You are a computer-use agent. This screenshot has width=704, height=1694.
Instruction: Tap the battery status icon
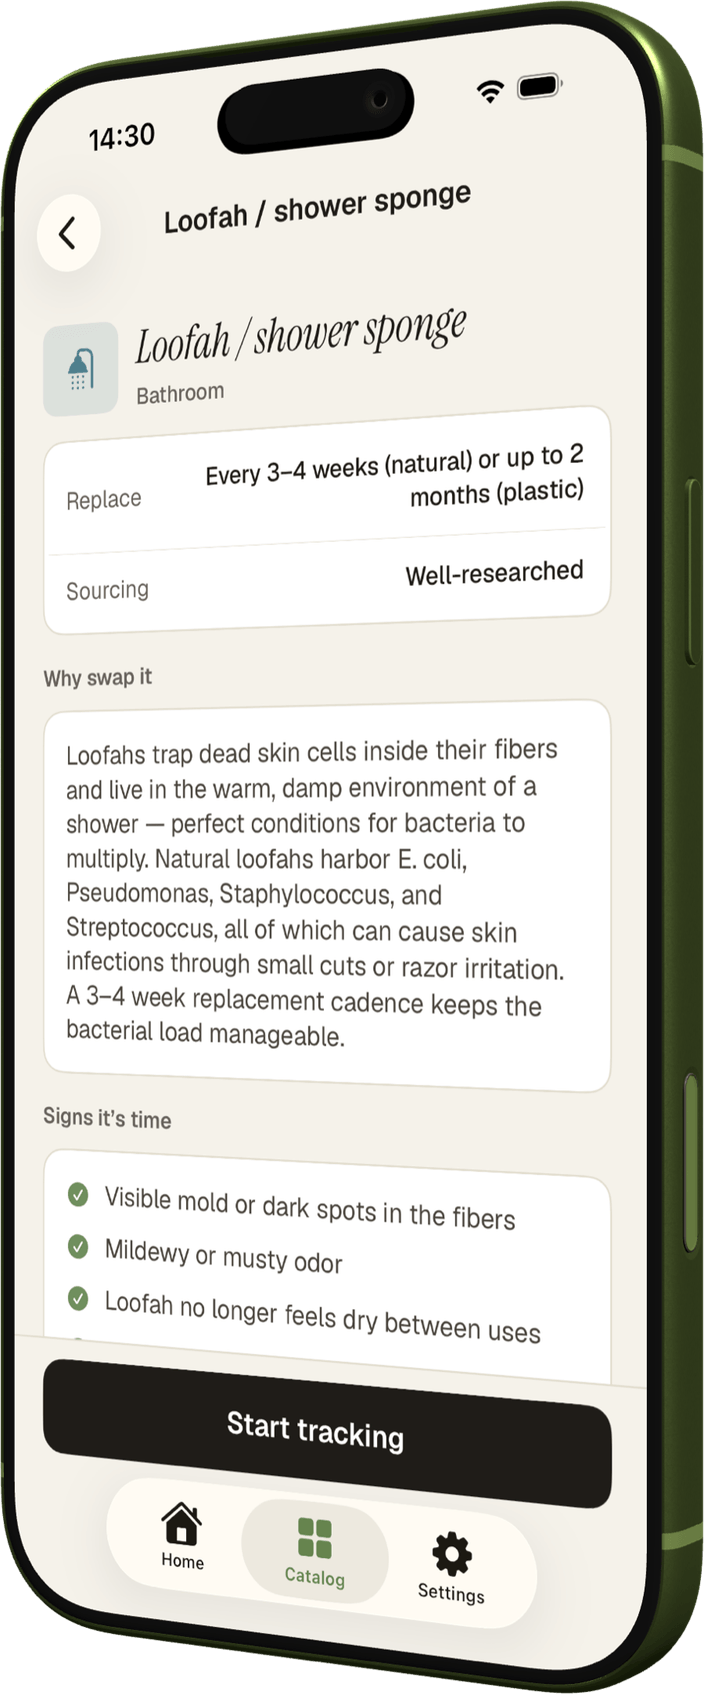540,86
